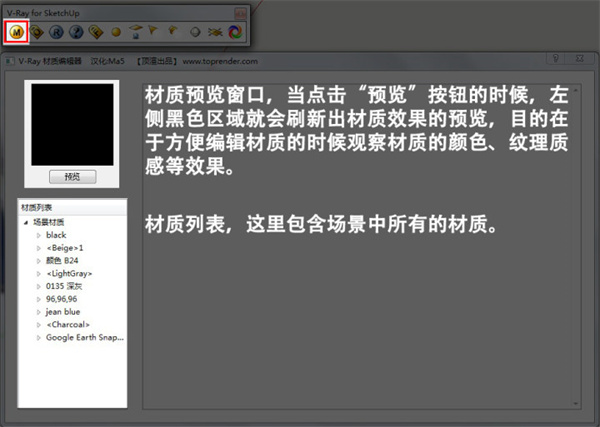Select the Rectangle Light tool icon

136,32
